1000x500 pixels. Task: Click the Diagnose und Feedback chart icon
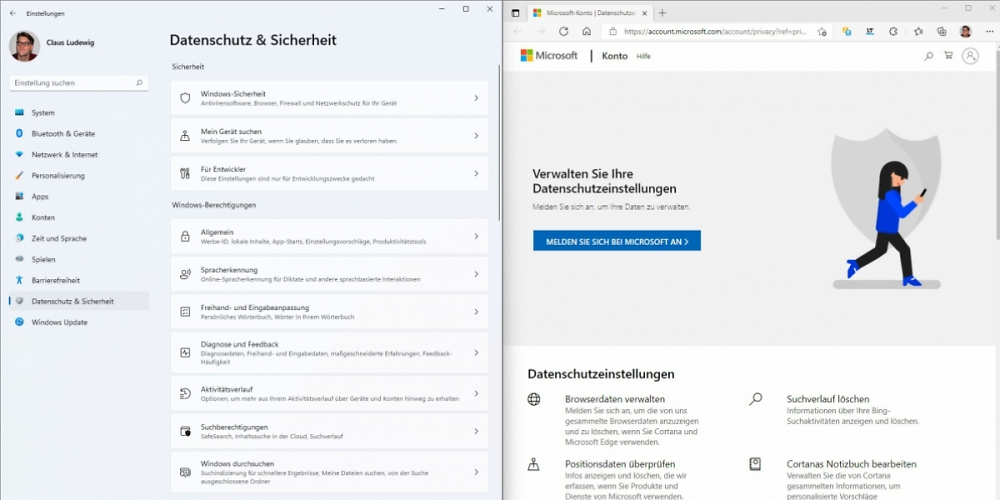pos(185,352)
